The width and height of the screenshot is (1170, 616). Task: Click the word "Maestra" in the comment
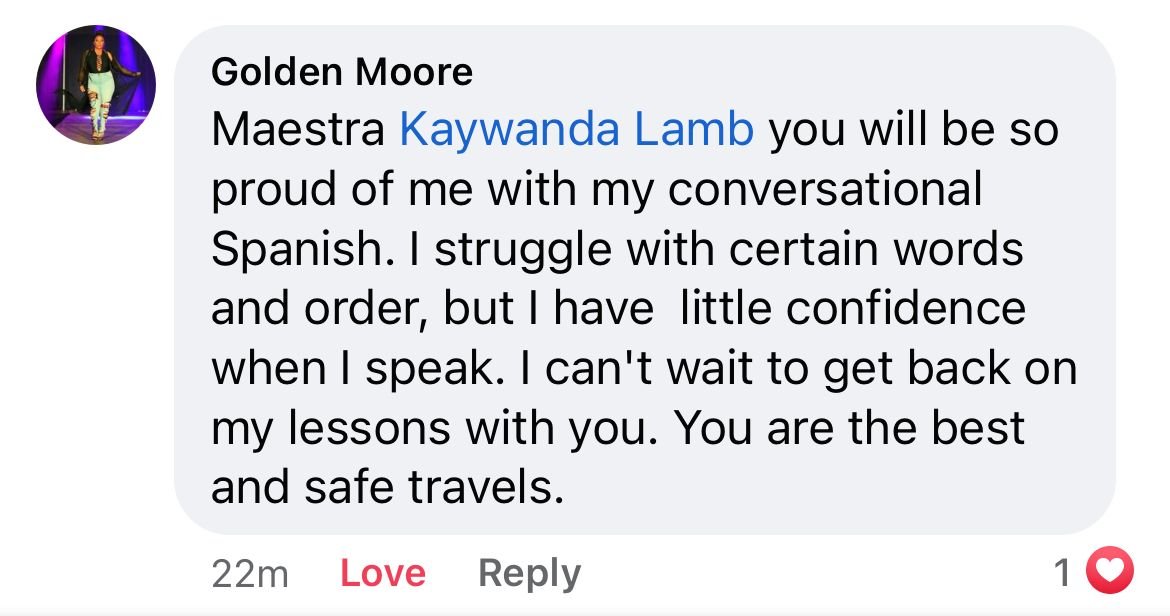(298, 132)
